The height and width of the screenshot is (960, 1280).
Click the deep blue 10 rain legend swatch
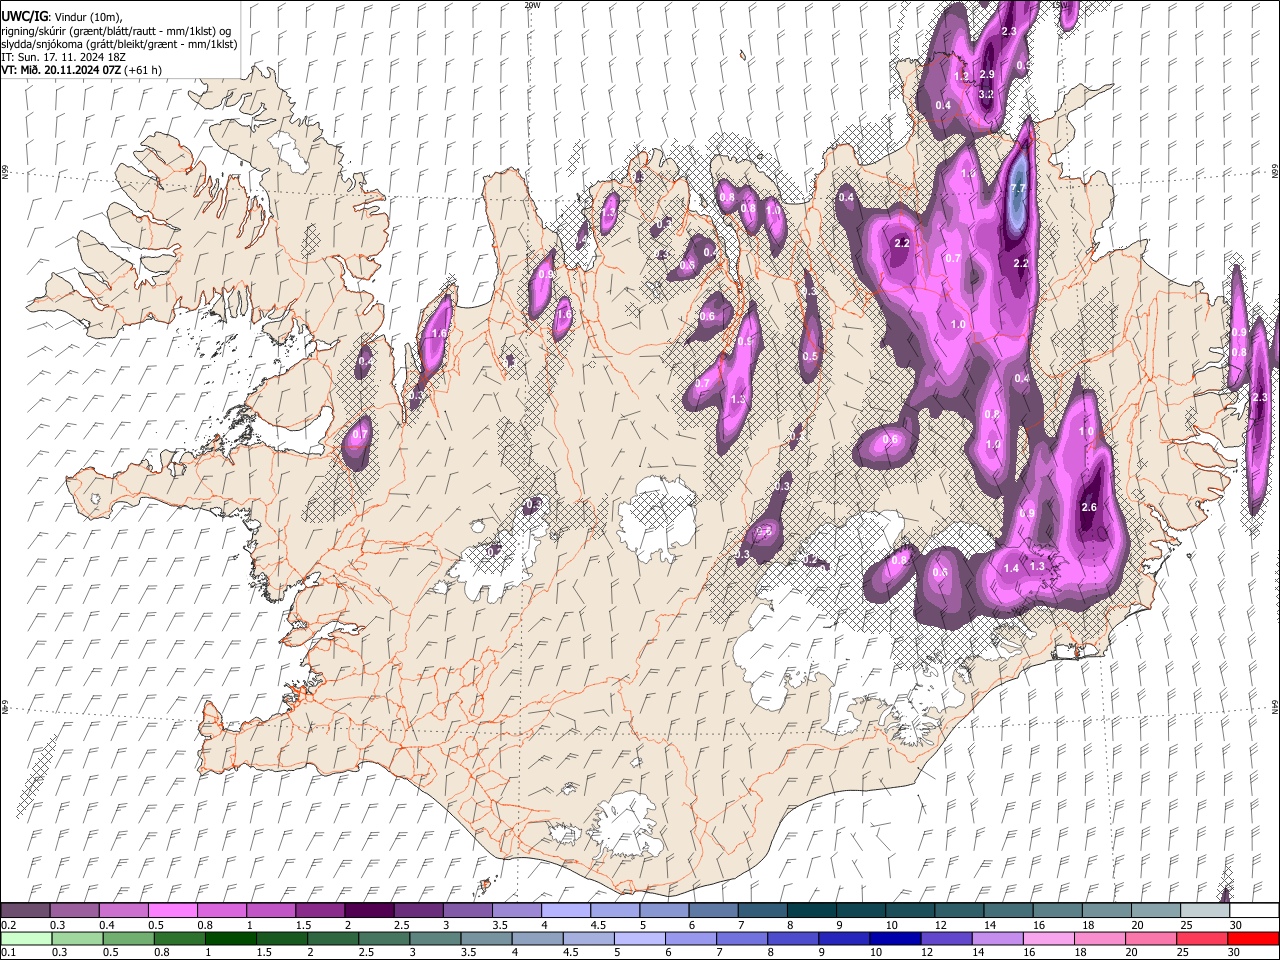coord(894,939)
